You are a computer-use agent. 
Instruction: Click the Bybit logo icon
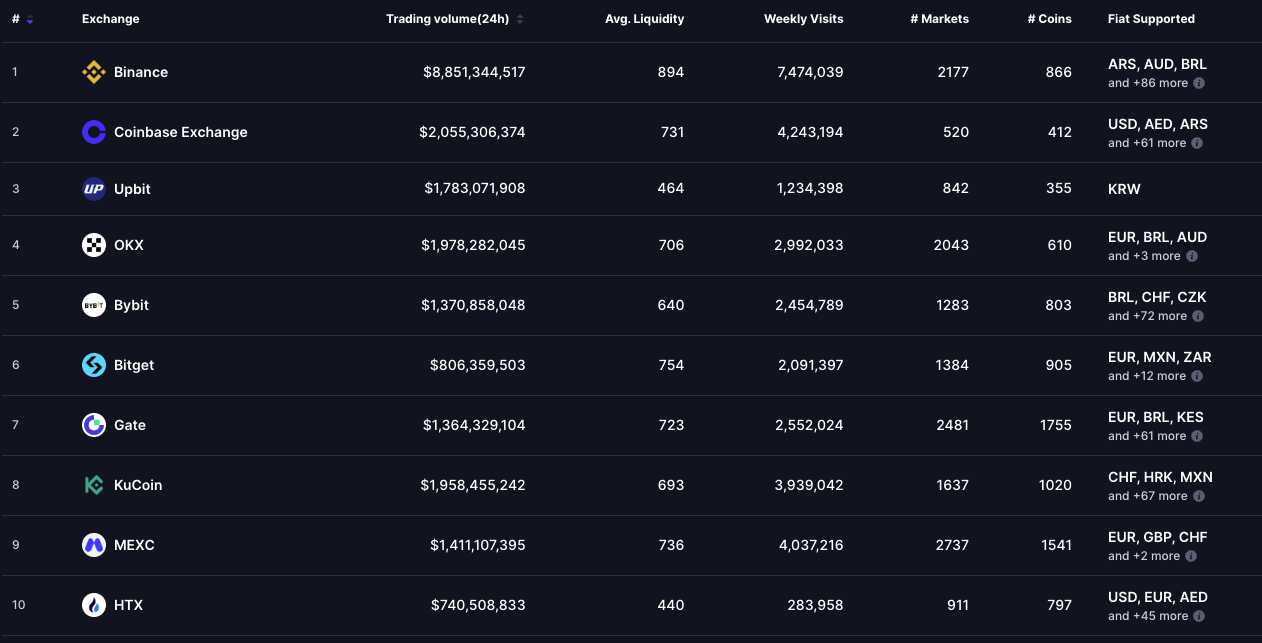(94, 305)
